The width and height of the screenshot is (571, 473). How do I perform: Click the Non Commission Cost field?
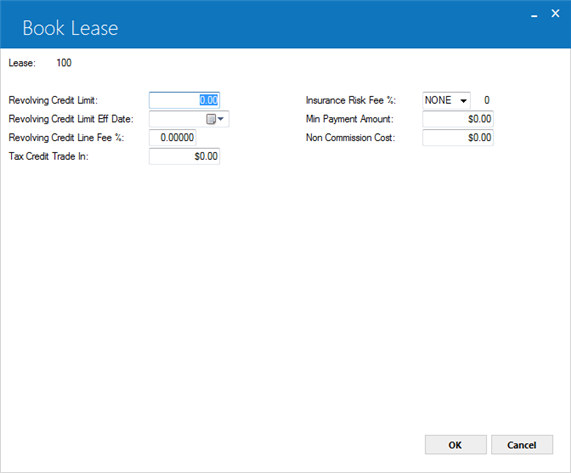[458, 138]
